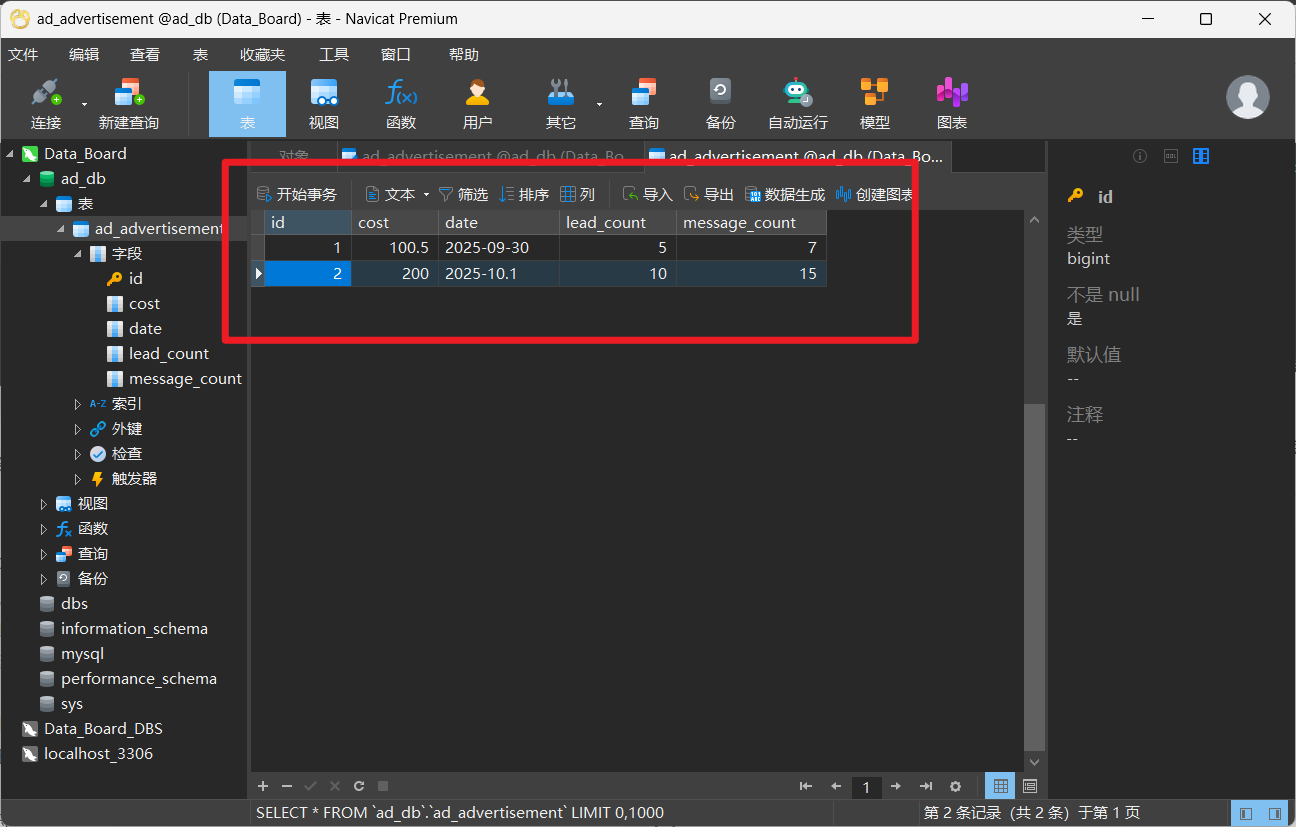Image resolution: width=1296 pixels, height=827 pixels.
Task: Click the user avatar profile icon
Action: (1248, 97)
